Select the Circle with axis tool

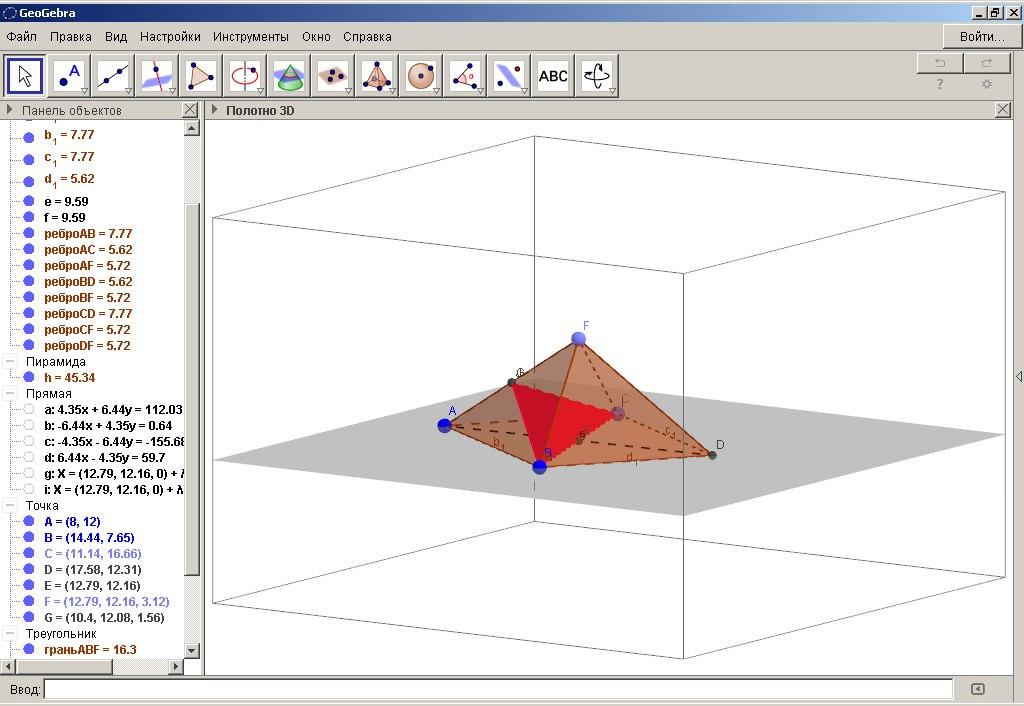tap(245, 76)
